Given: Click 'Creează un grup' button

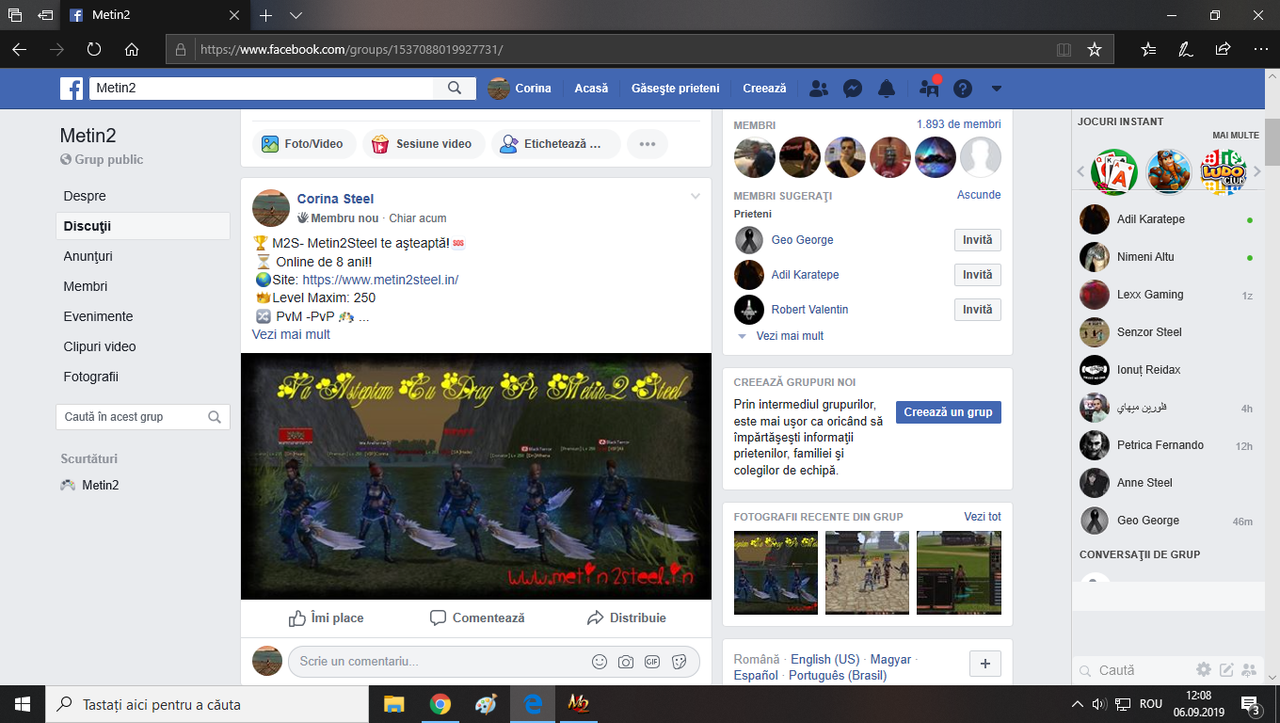Looking at the screenshot, I should coord(948,412).
